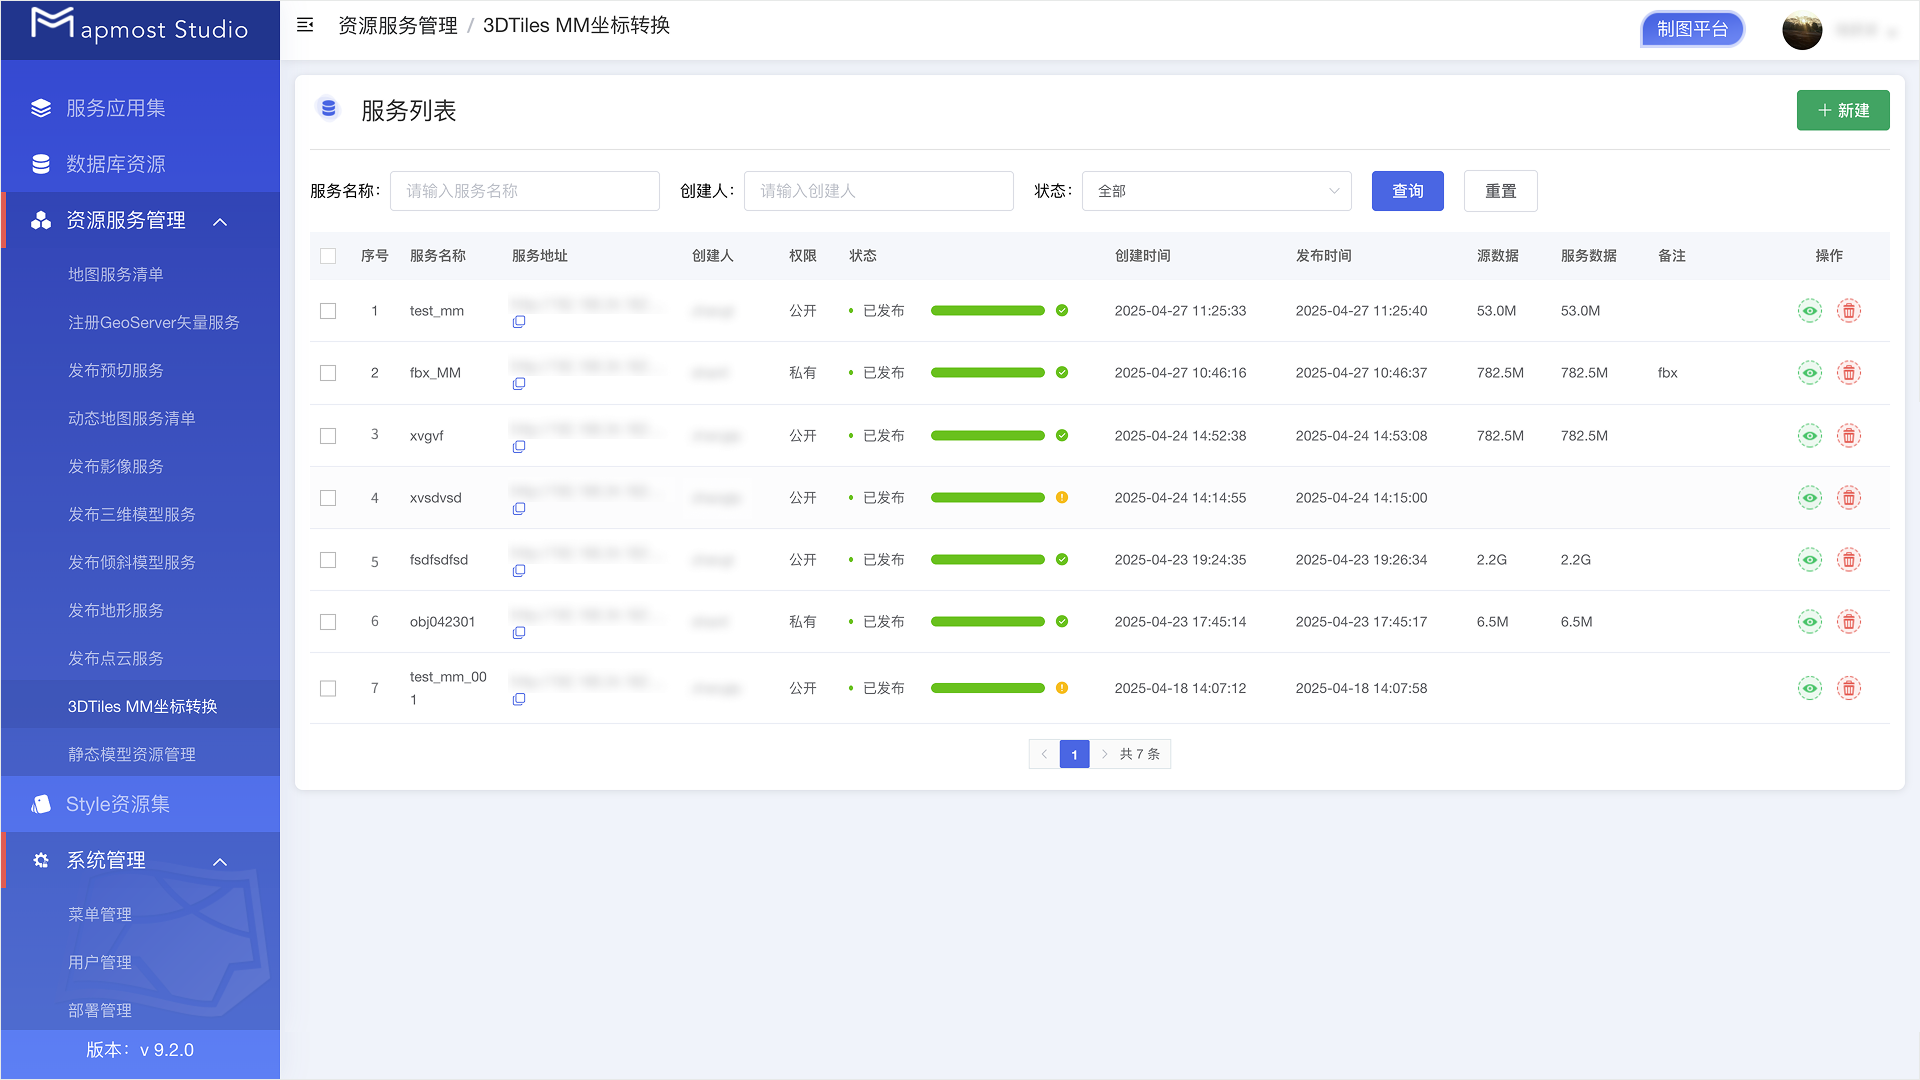This screenshot has height=1080, width=1920.
Task: View the test_mm service via eye icon
Action: point(1809,311)
